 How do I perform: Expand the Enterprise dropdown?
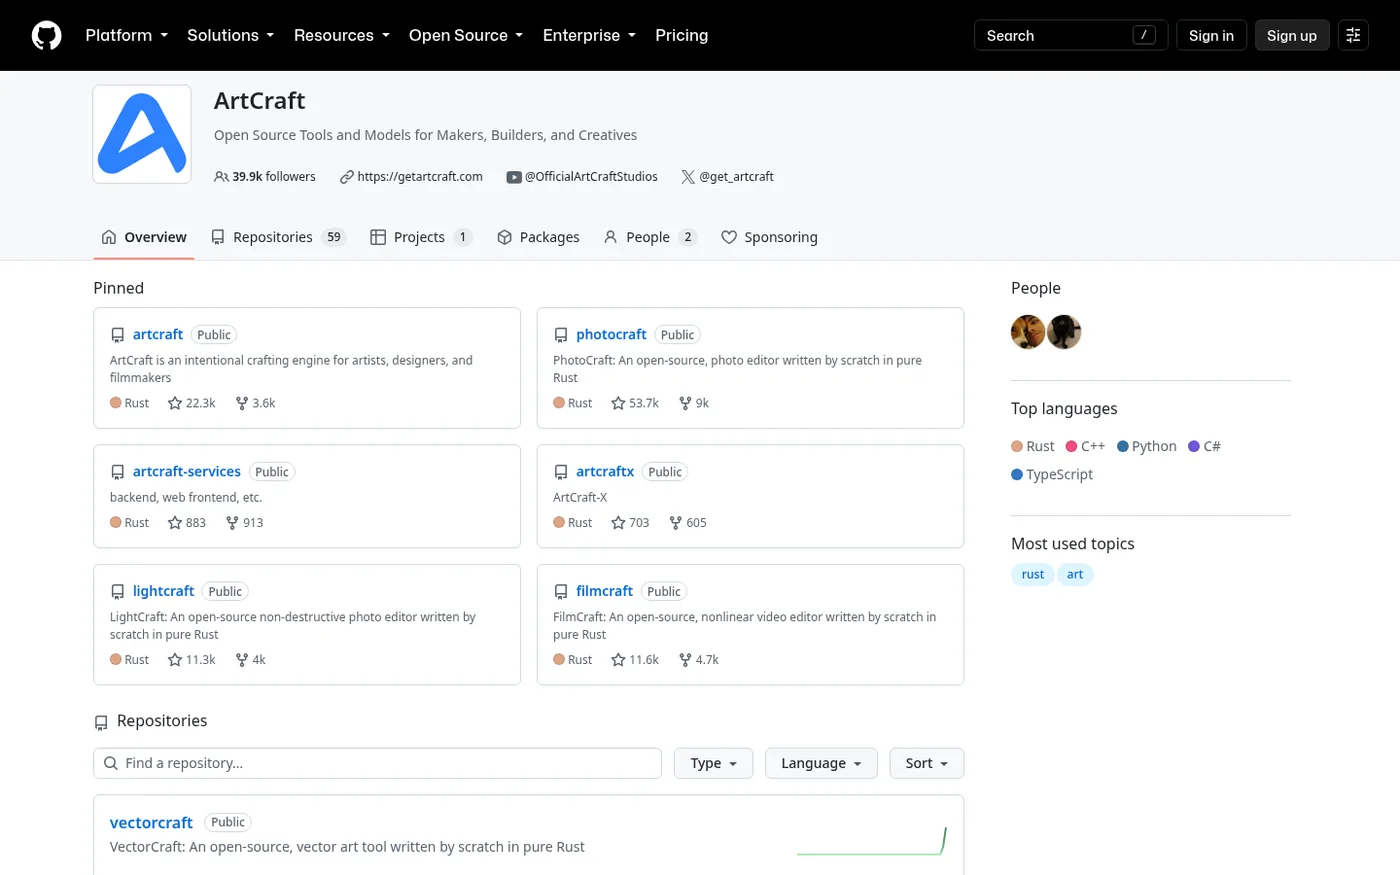589,35
